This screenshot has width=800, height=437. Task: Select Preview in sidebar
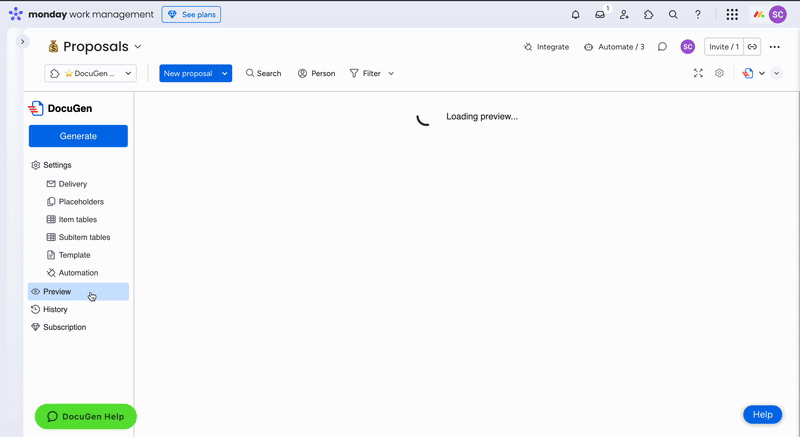[78, 292]
